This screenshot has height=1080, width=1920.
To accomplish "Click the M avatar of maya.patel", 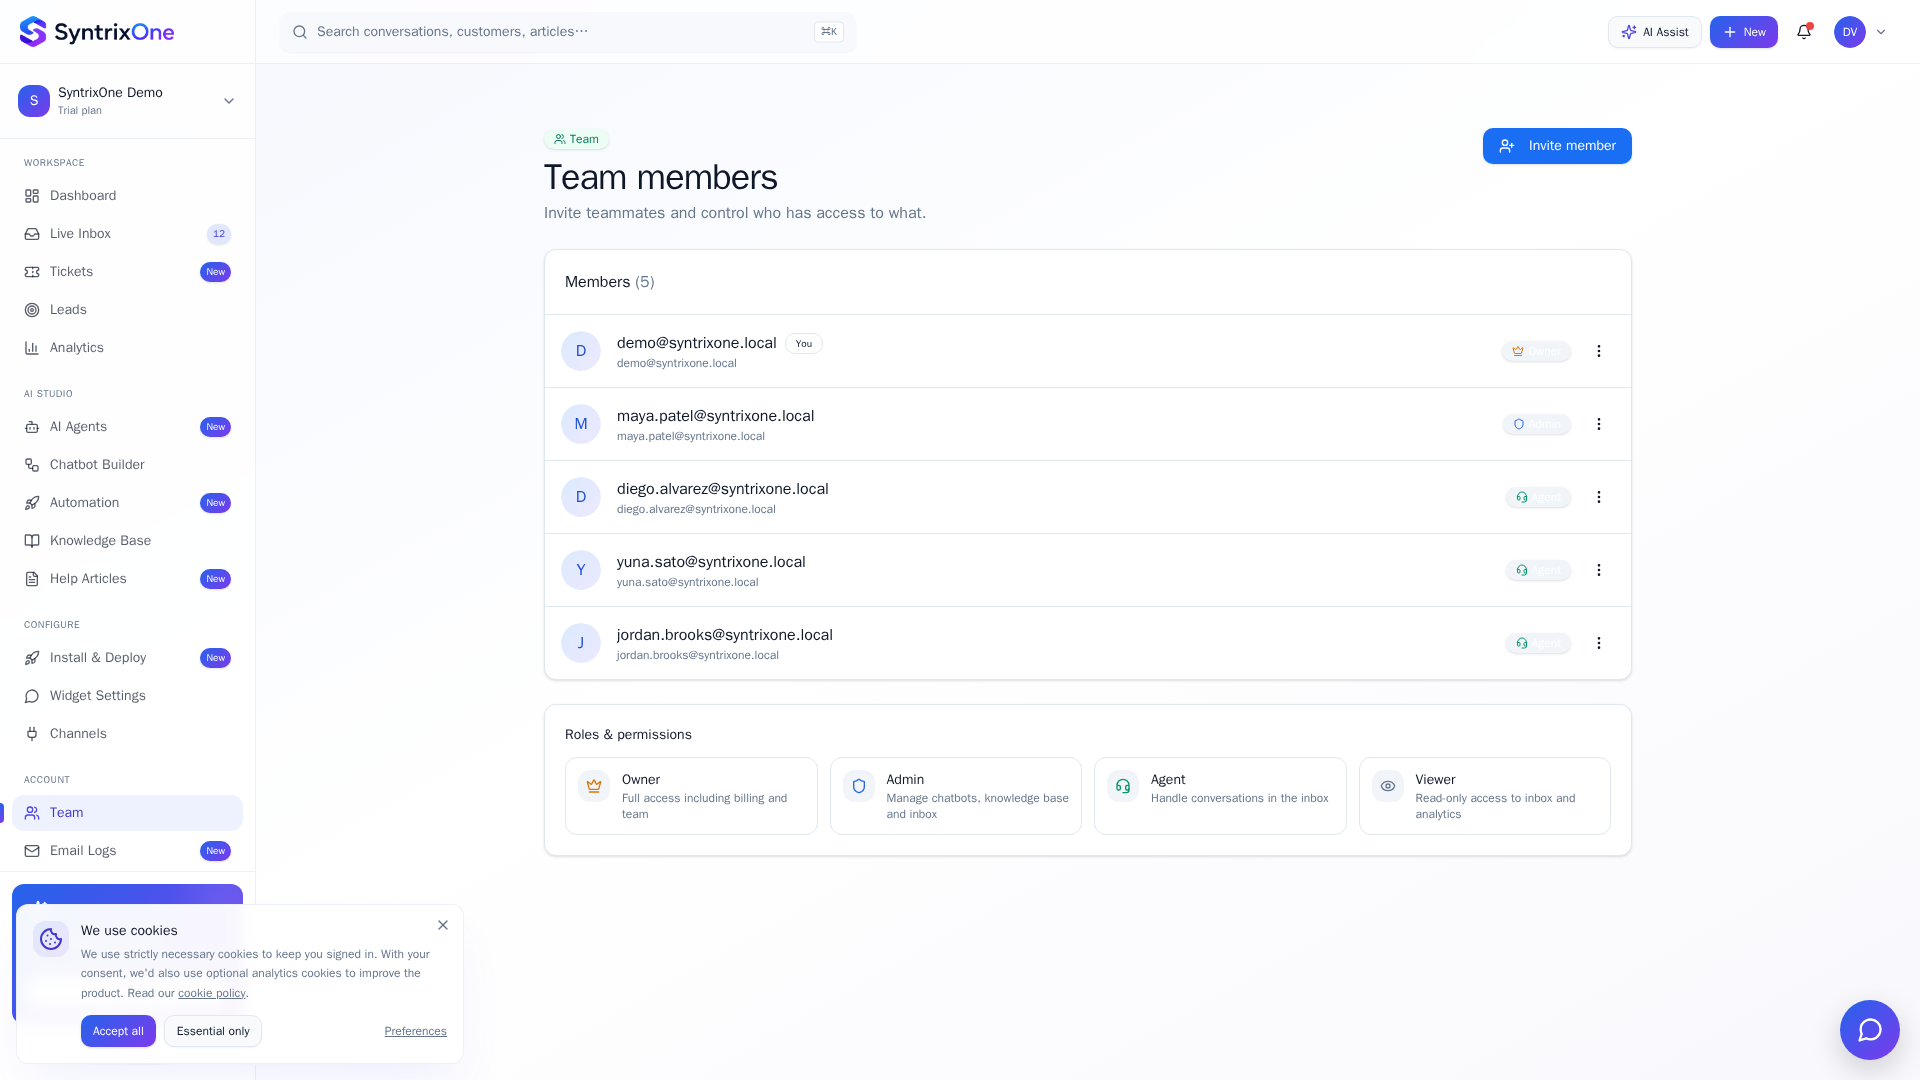I will click(581, 424).
